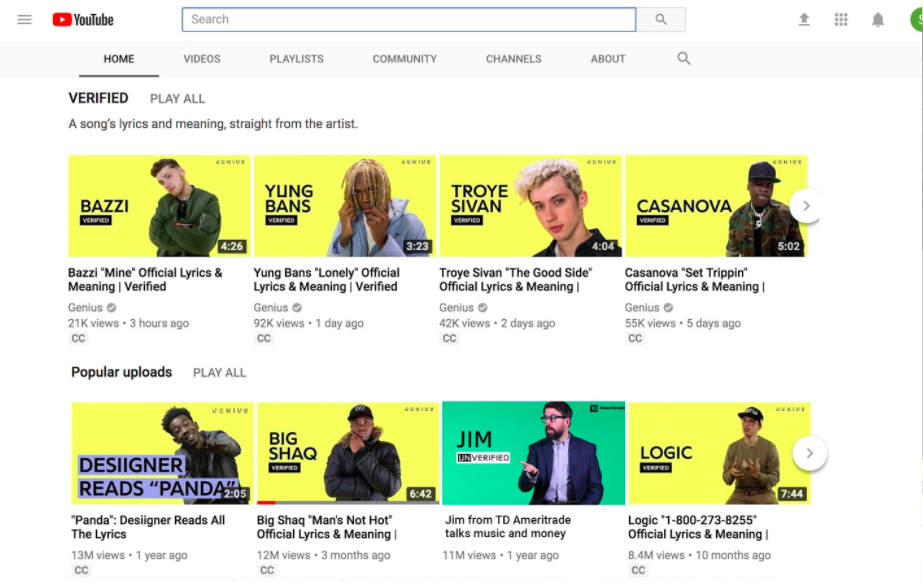Open title "Panda": Desiigner Reads All The Lyrics

148,527
